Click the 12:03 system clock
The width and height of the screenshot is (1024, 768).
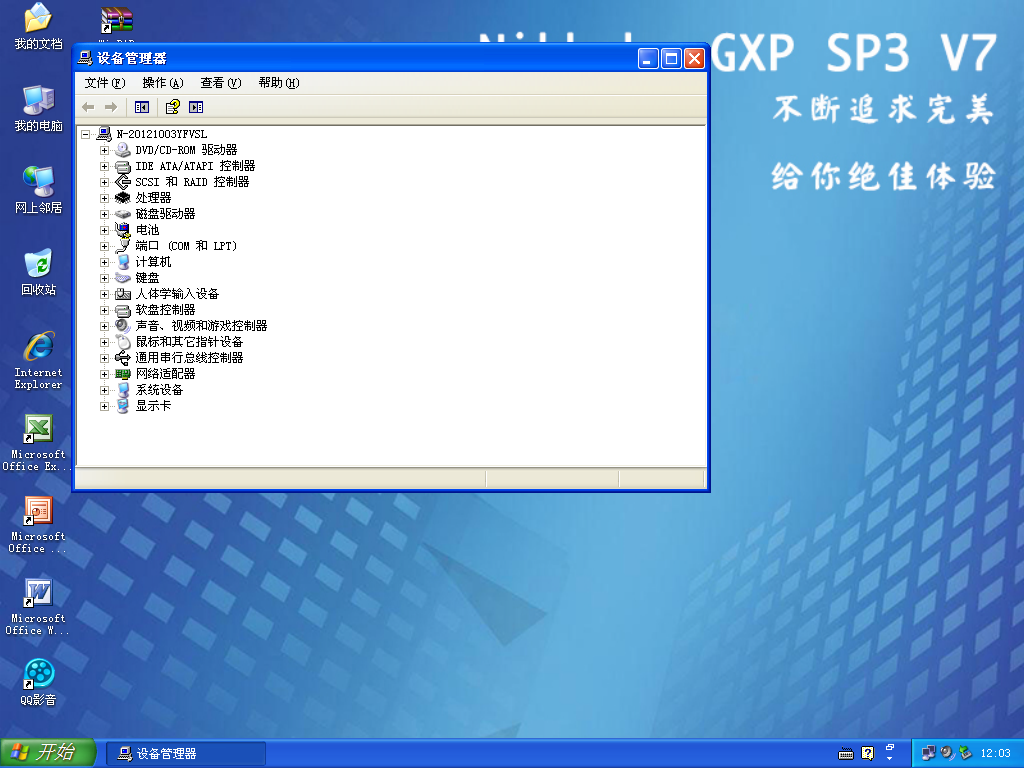tap(995, 754)
